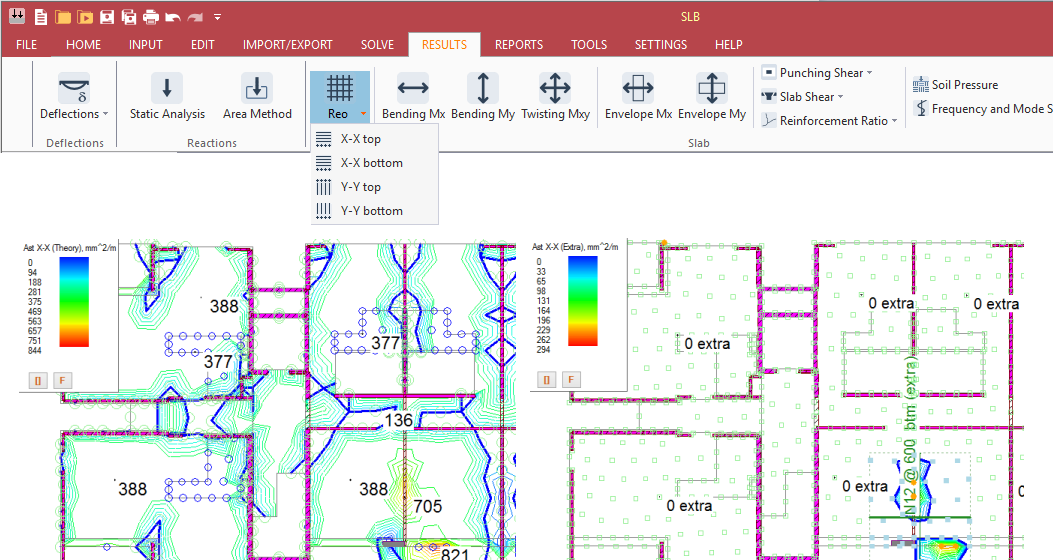Choose X-X bottom from Reo menu
Screen dimensions: 1053x560
pos(371,163)
